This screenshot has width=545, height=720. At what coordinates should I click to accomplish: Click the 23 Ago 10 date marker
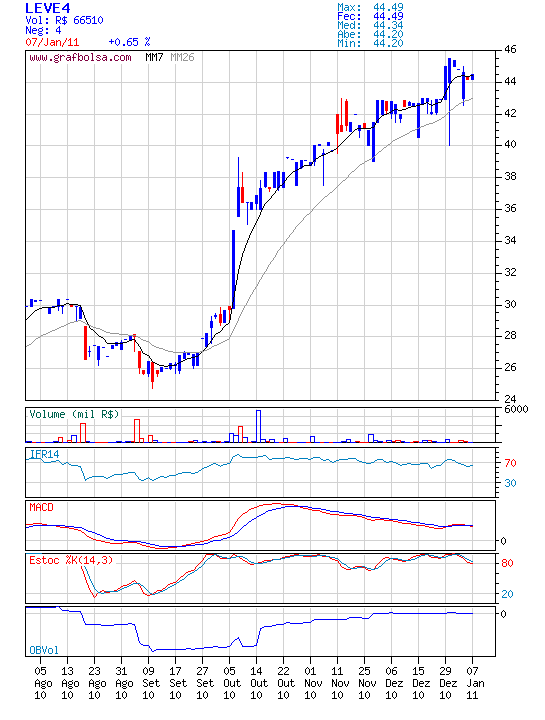point(95,683)
